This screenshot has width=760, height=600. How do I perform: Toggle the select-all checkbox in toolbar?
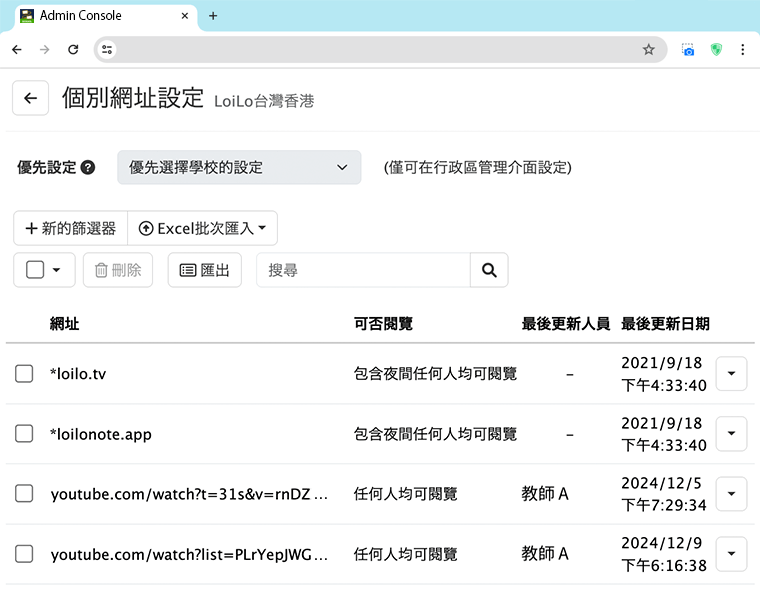pos(35,269)
